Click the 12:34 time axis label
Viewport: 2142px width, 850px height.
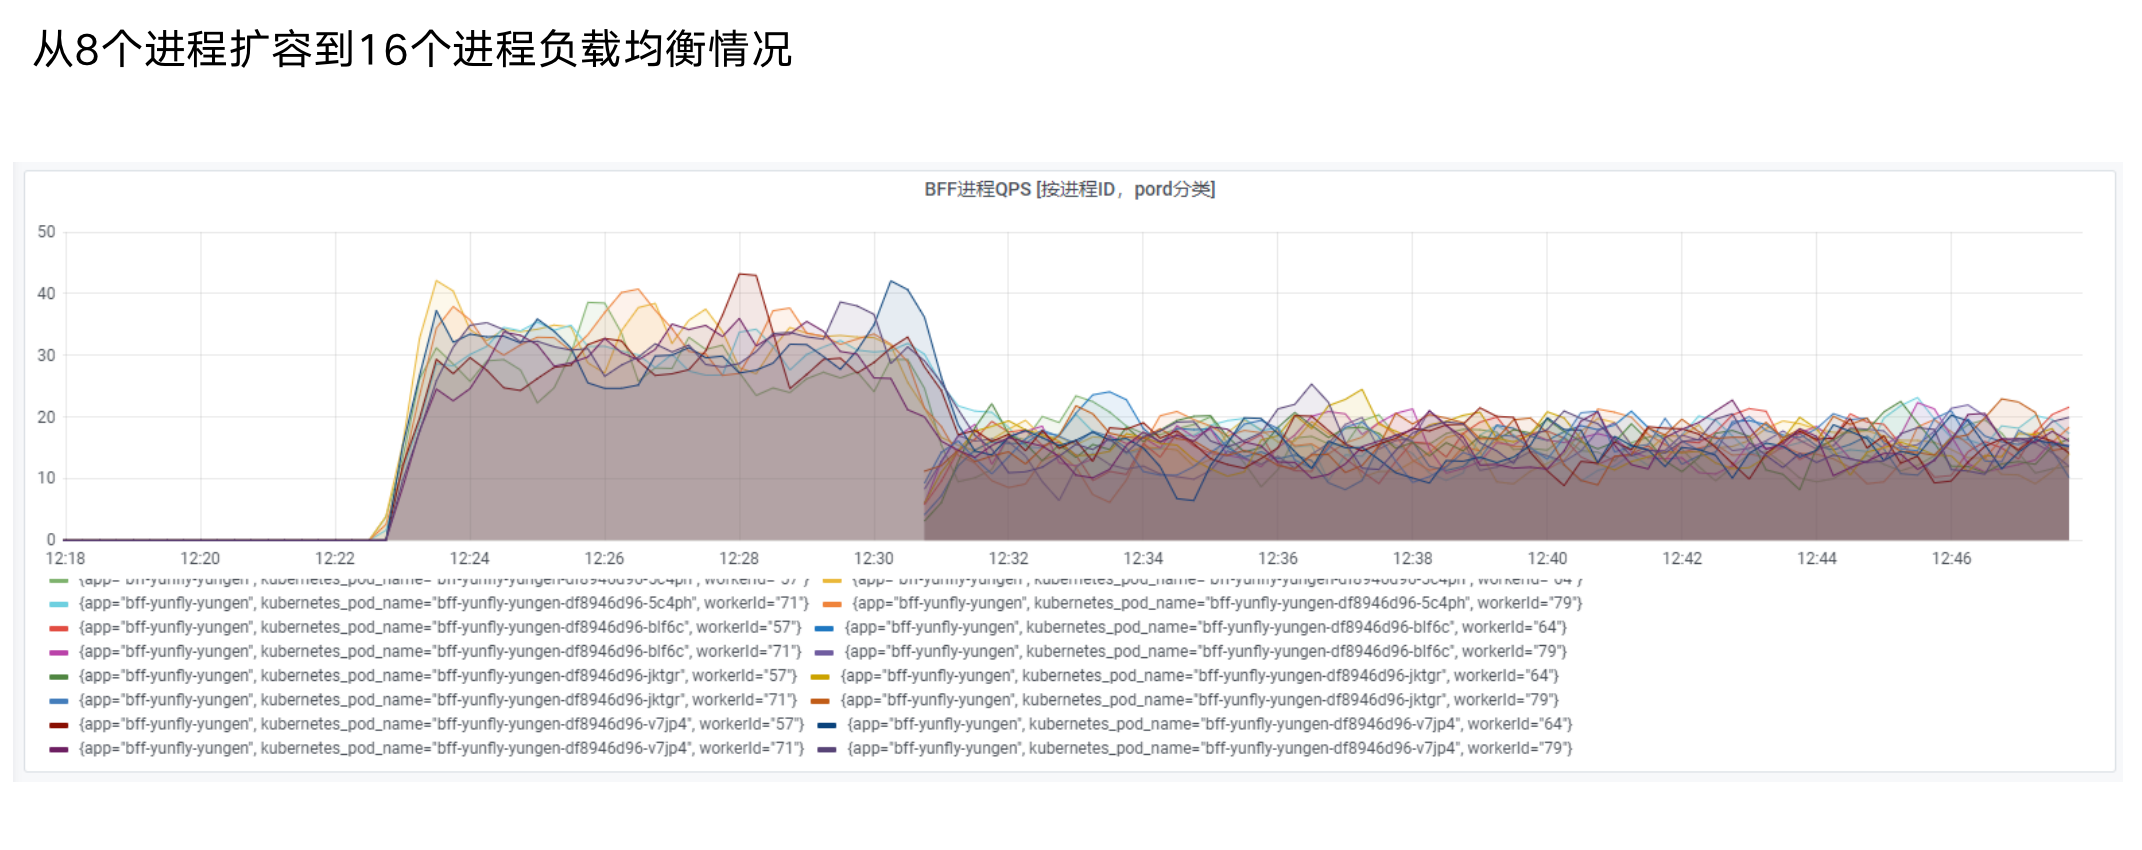pos(1143,558)
